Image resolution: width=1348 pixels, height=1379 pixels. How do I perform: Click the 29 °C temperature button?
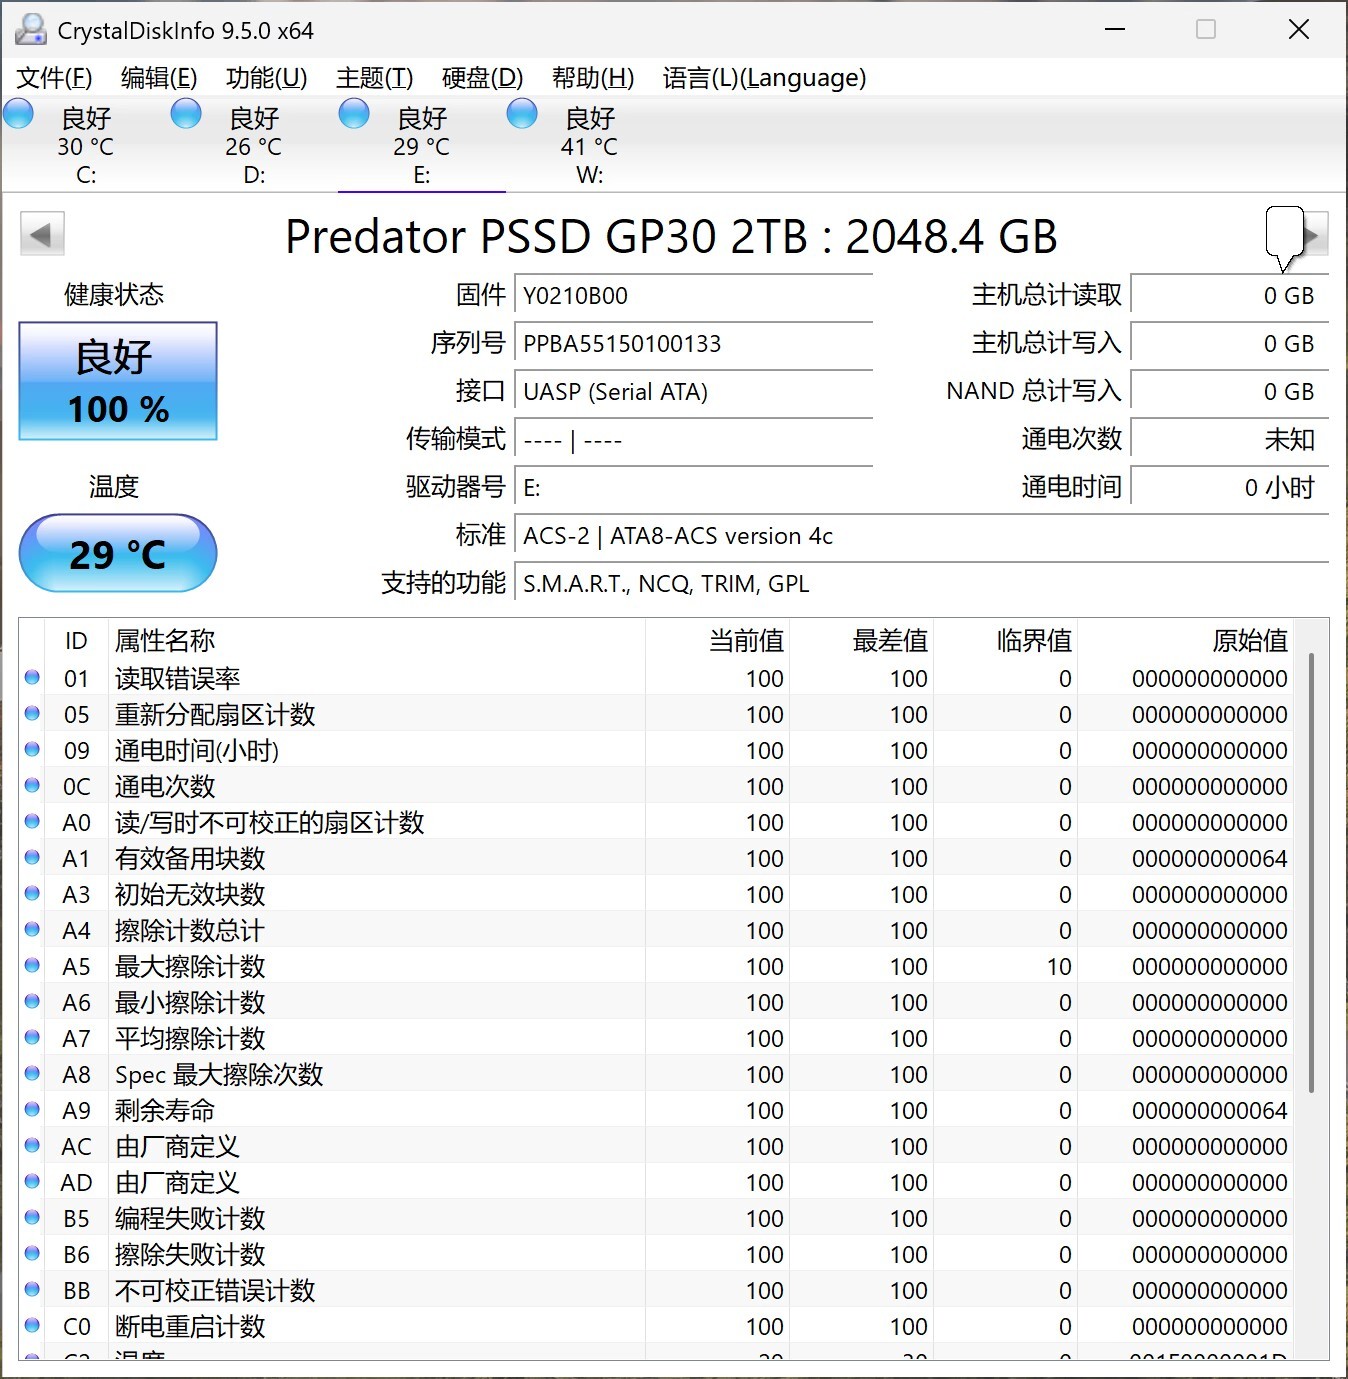tap(118, 553)
